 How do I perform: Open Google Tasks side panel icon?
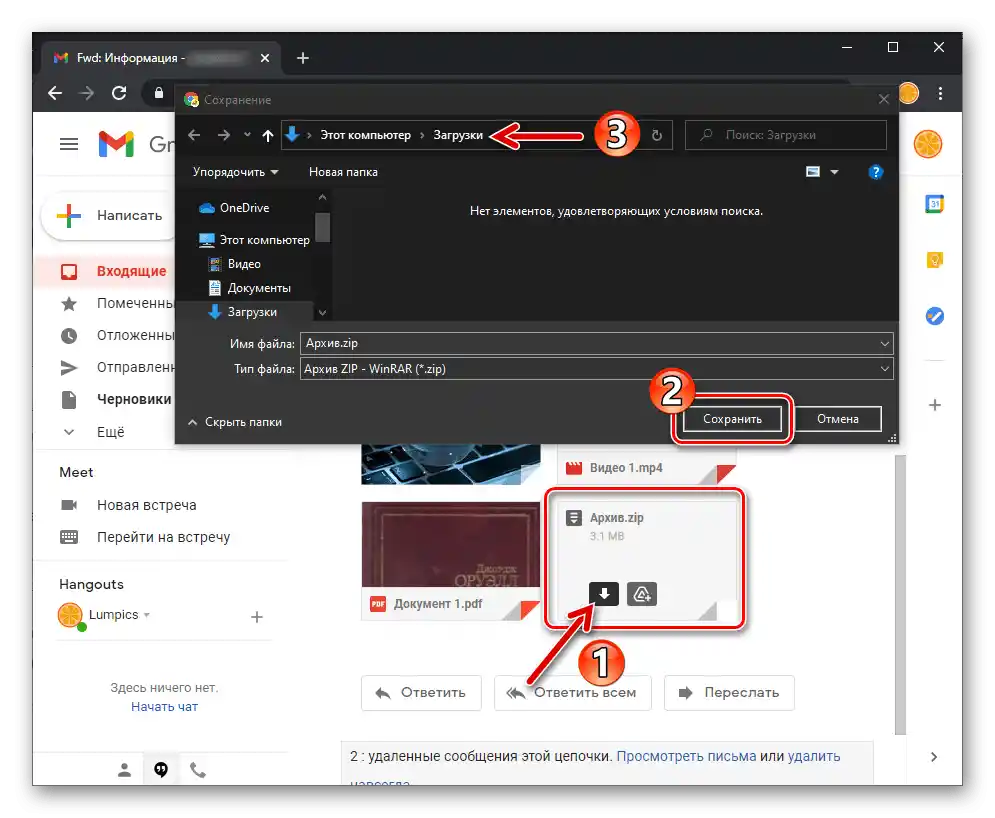point(934,316)
